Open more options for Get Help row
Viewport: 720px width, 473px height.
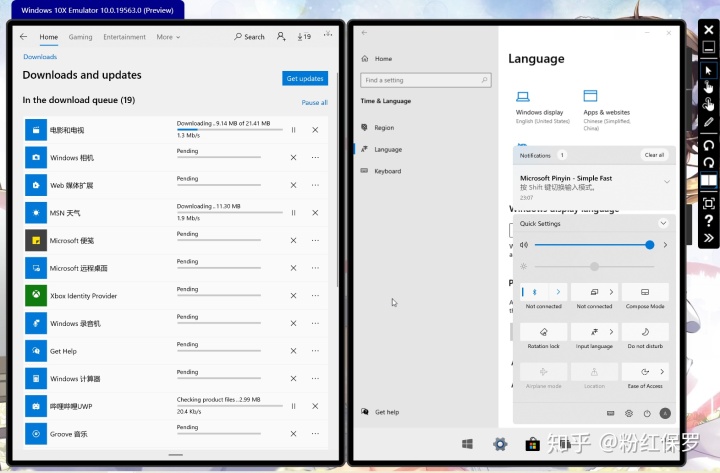[315, 351]
